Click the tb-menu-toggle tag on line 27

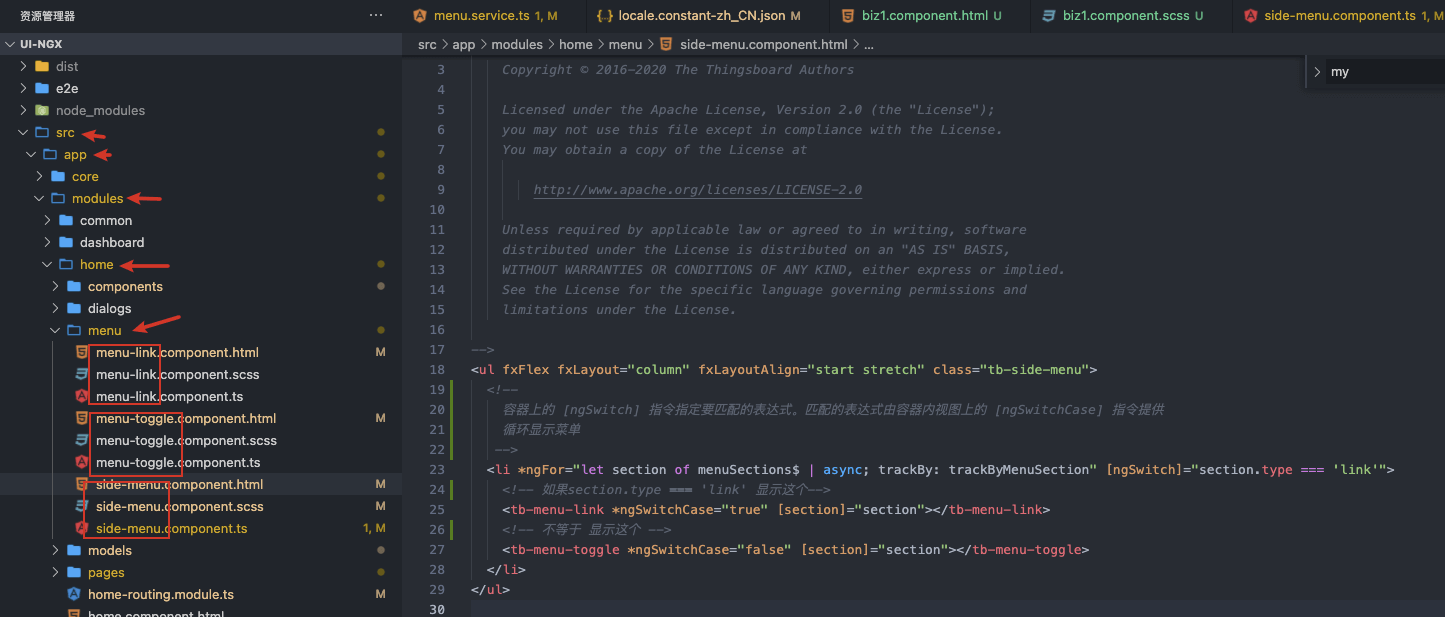pyautogui.click(x=564, y=549)
